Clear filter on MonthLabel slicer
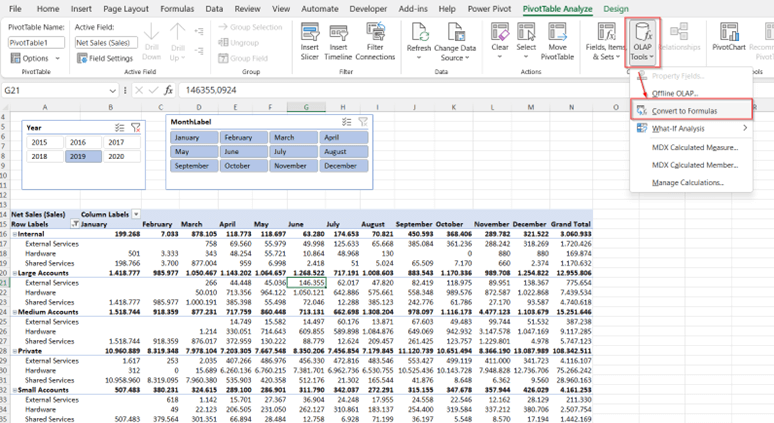Screen dimensions: 774x423 (x=363, y=122)
